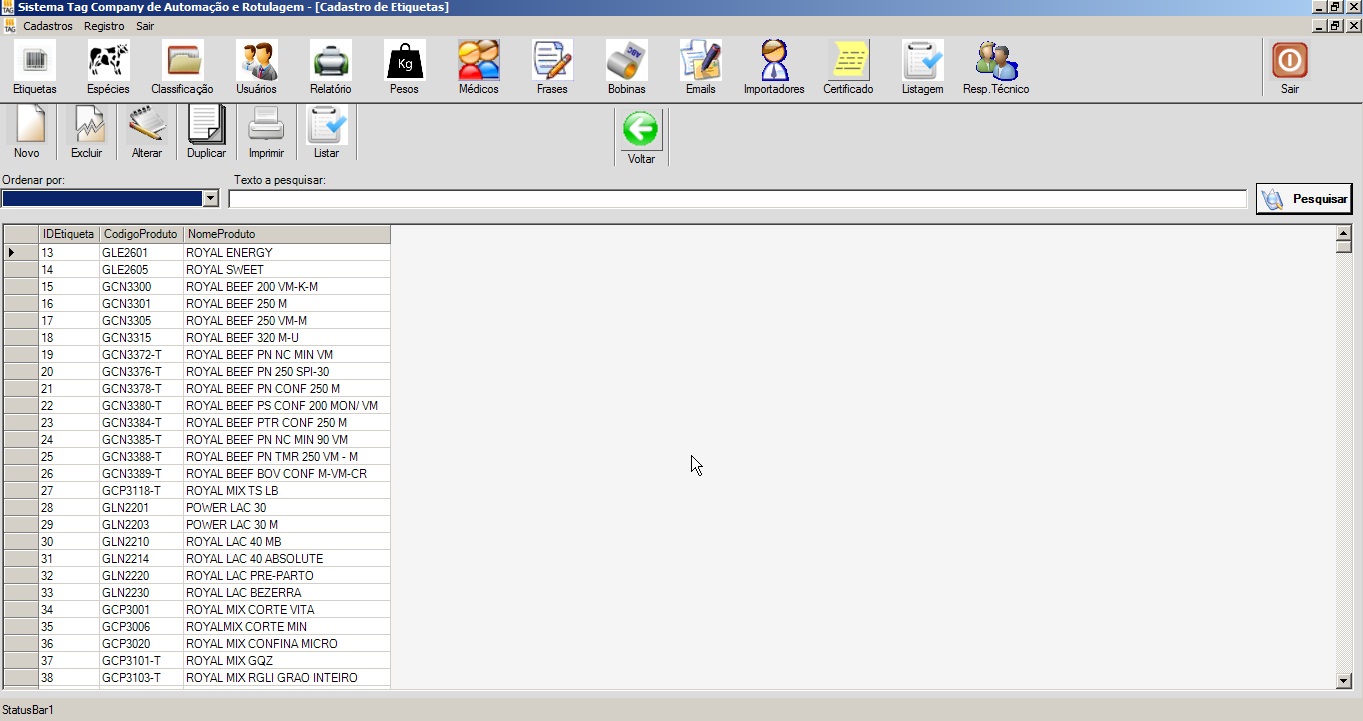Click grid scrollbar up arrow
This screenshot has height=721, width=1363.
tap(1344, 233)
